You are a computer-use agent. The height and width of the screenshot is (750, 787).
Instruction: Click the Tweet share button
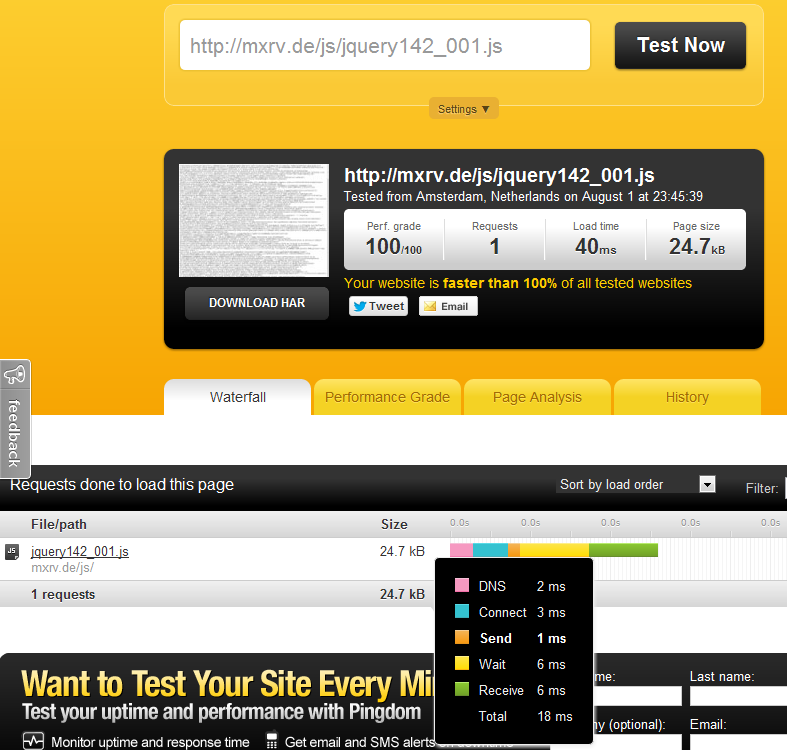tap(378, 306)
